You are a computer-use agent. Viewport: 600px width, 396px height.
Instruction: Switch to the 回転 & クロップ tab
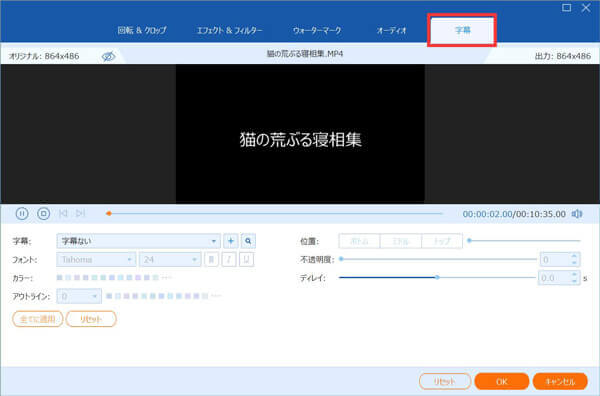(142, 30)
